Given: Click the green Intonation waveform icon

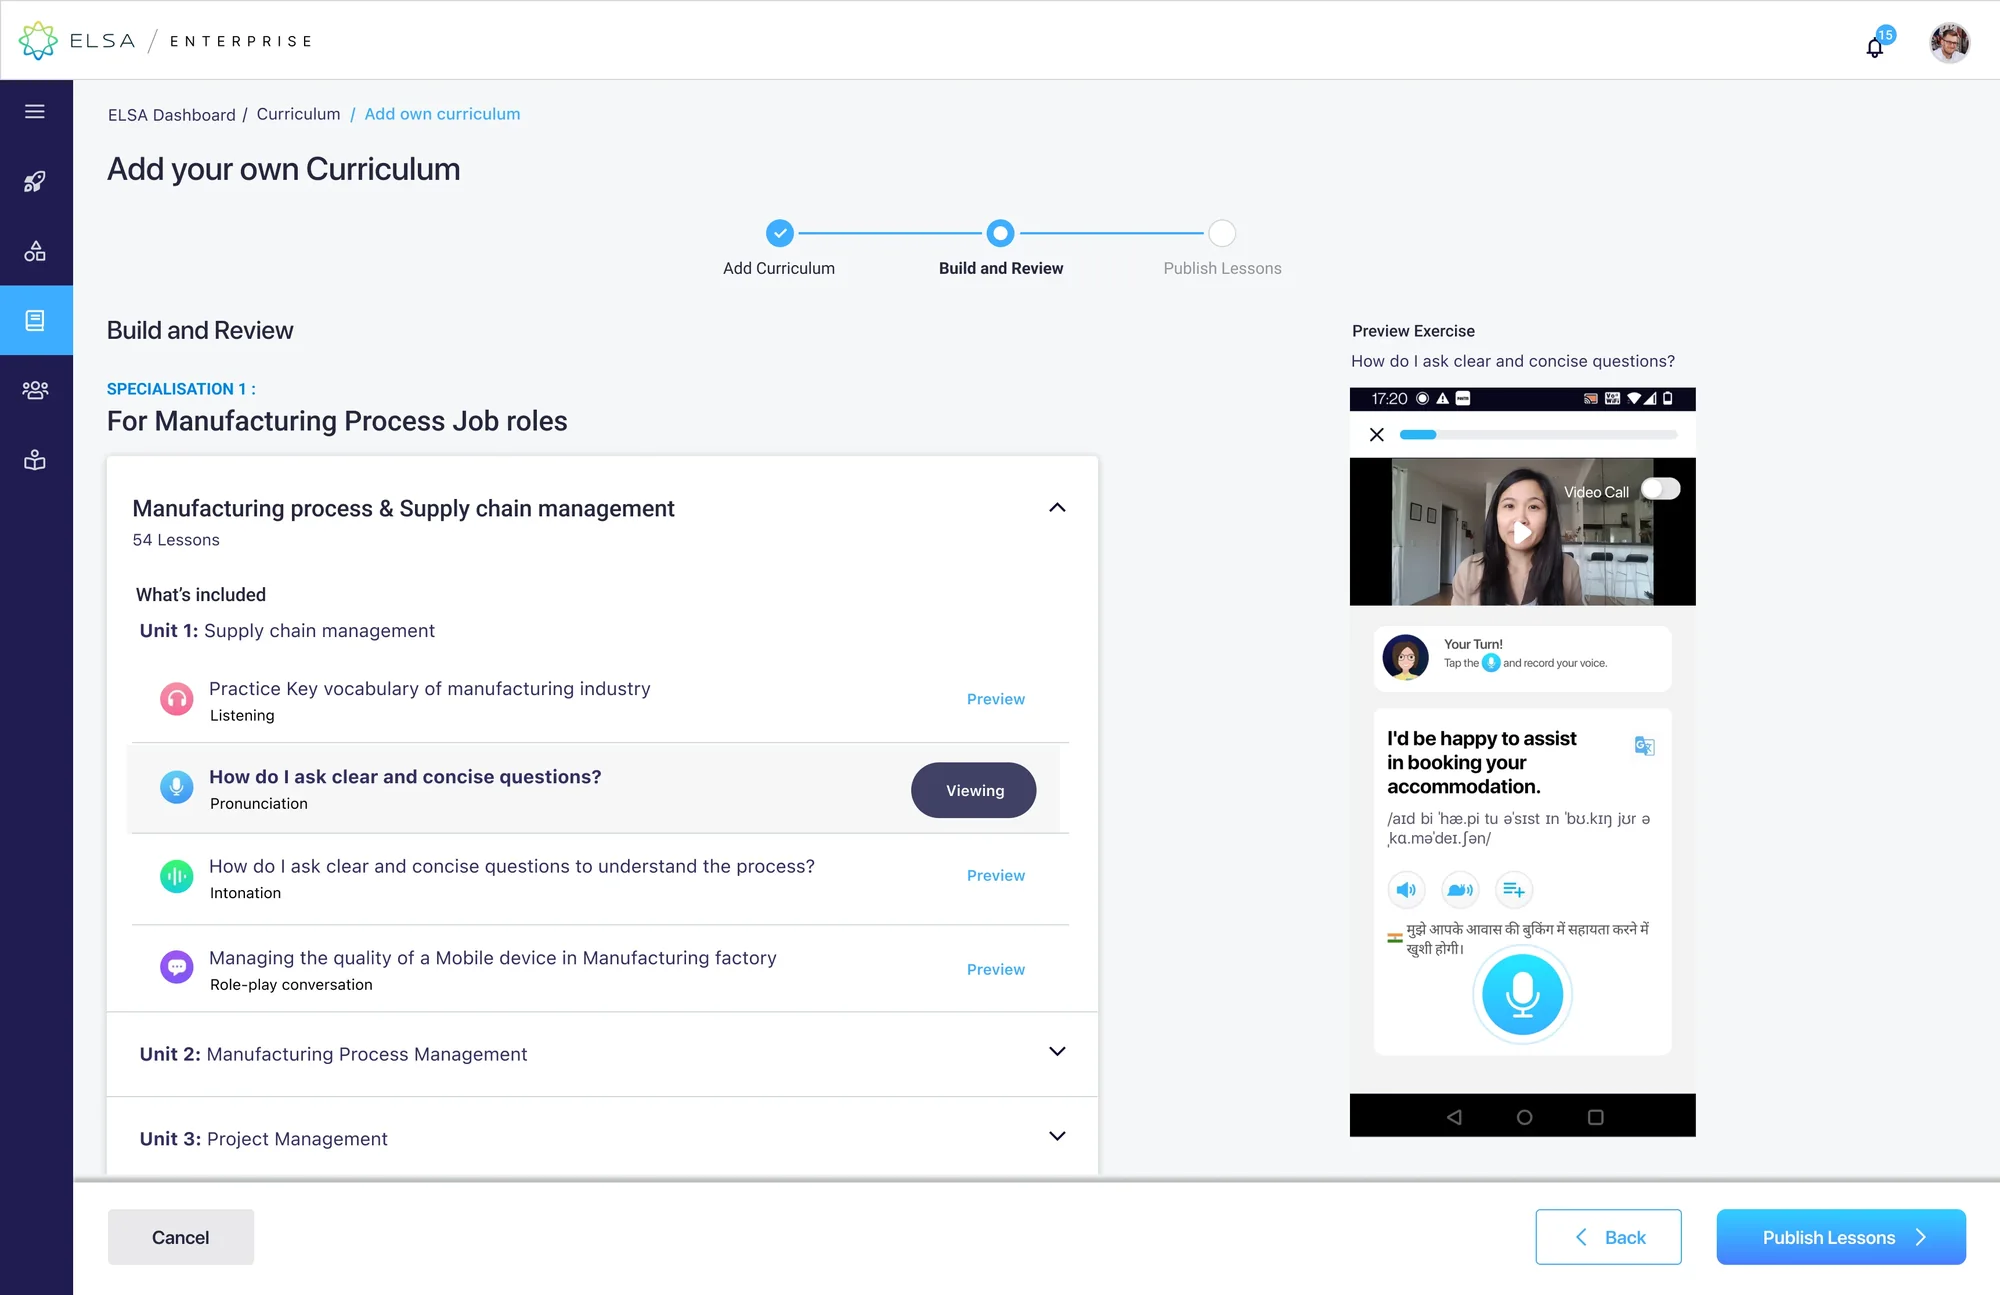Looking at the screenshot, I should click(177, 877).
